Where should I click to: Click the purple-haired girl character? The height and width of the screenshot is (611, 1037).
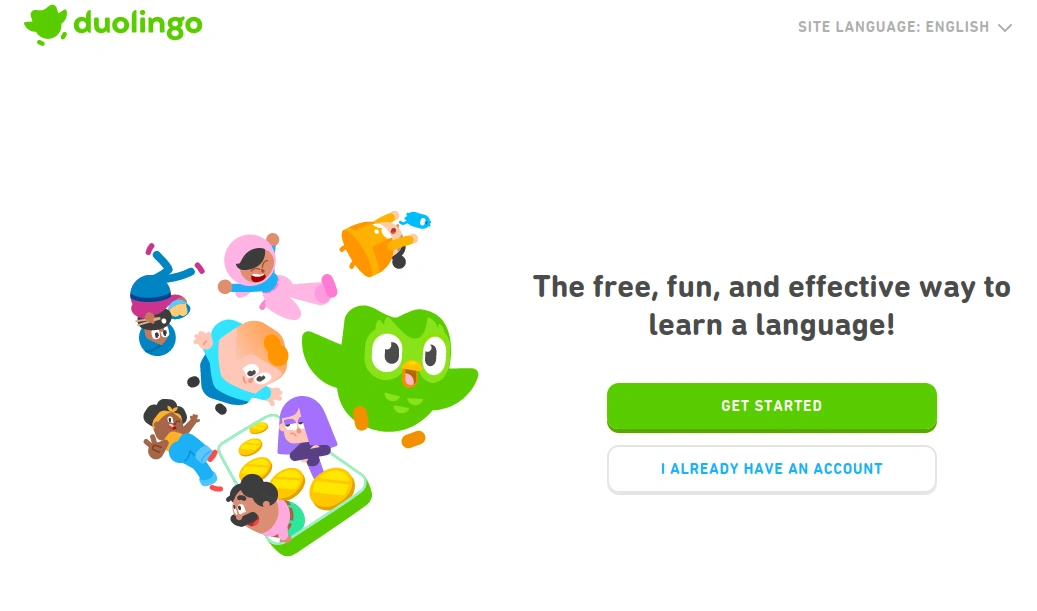pos(305,430)
